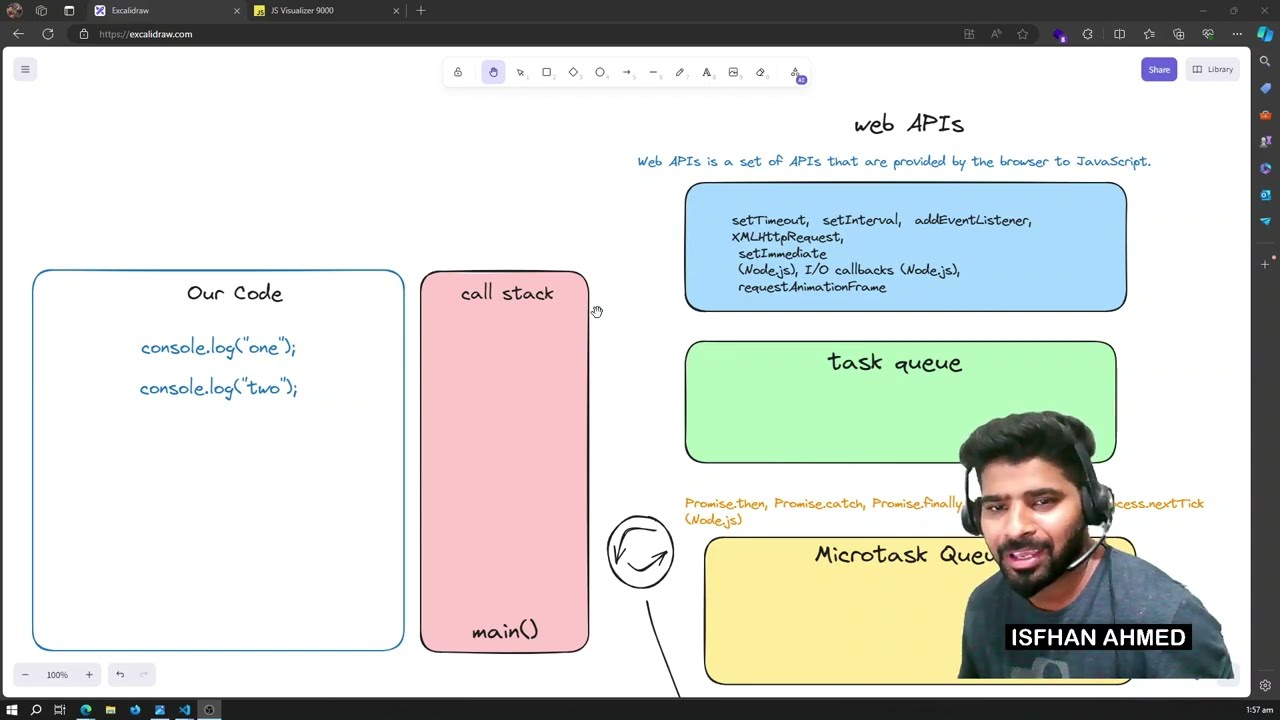Viewport: 1280px width, 720px height.
Task: Zoom out with the minus button
Action: click(25, 675)
